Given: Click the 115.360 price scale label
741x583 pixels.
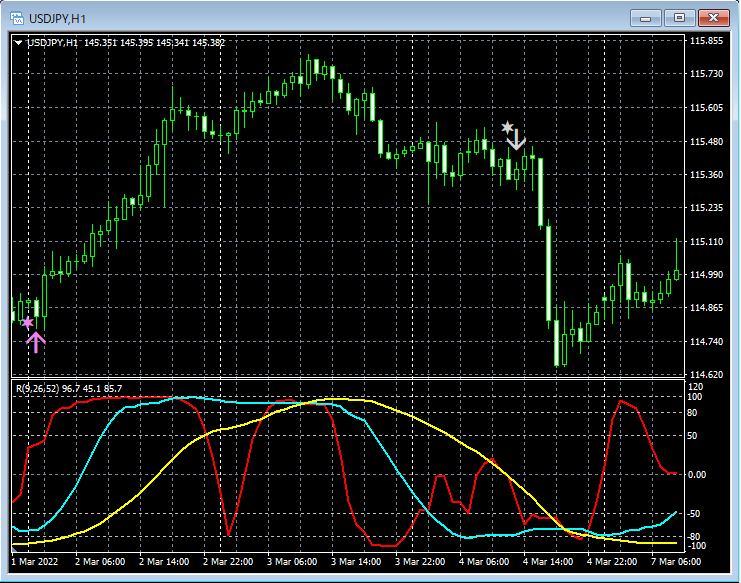Looking at the screenshot, I should pos(707,174).
